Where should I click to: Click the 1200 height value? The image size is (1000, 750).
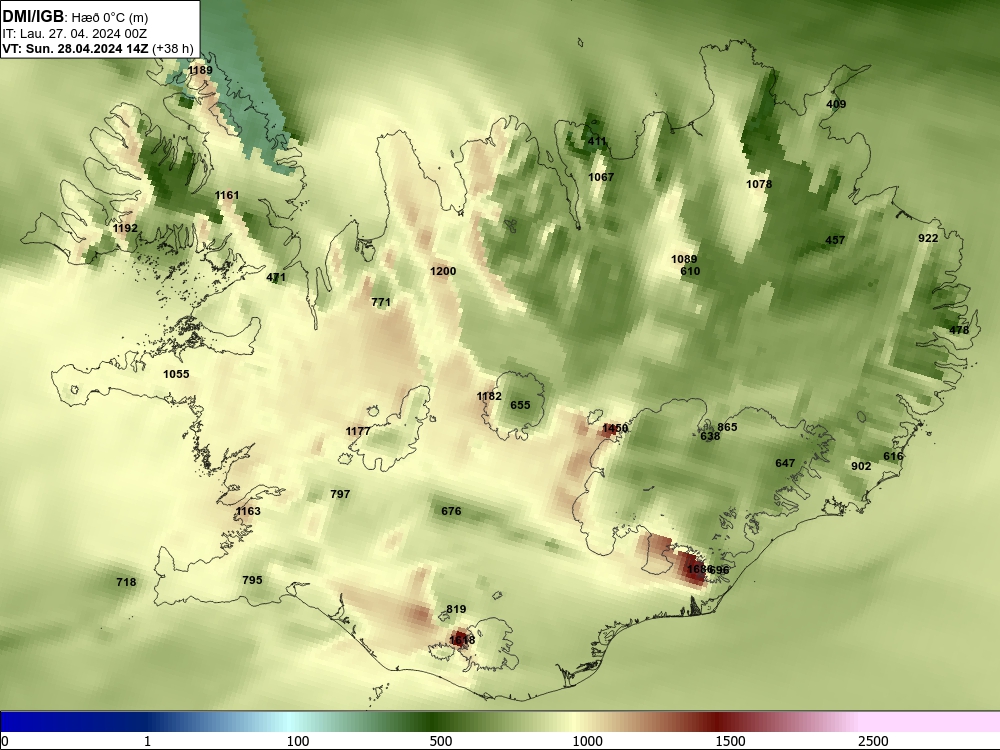pyautogui.click(x=443, y=272)
